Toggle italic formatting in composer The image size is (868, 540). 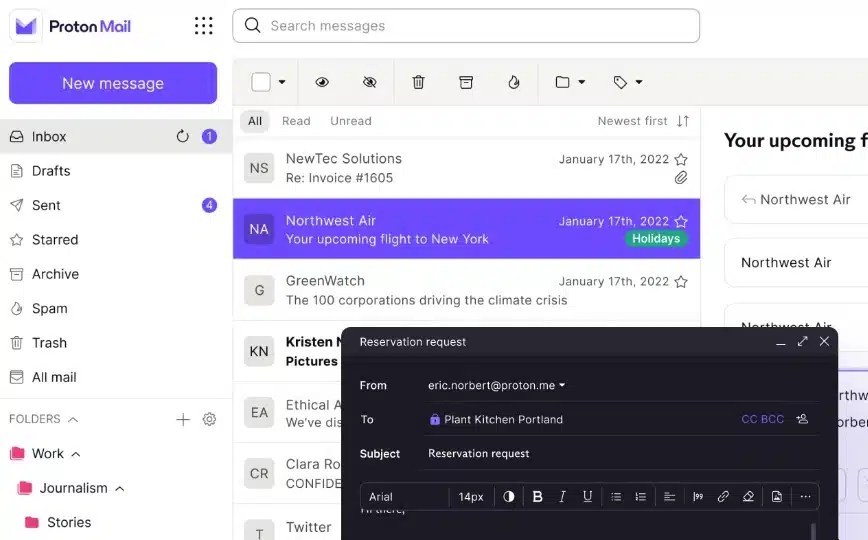pos(562,497)
